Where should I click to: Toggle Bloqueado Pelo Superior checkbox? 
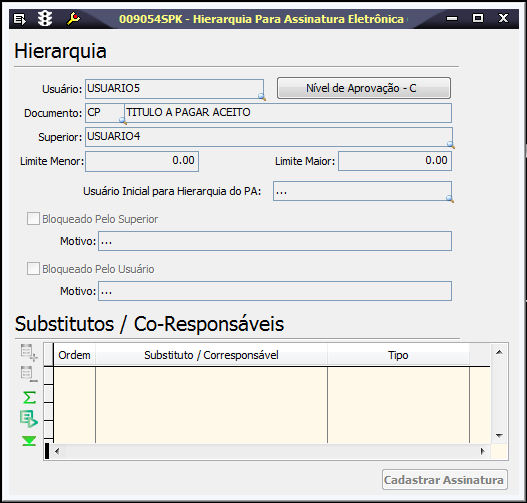click(33, 219)
